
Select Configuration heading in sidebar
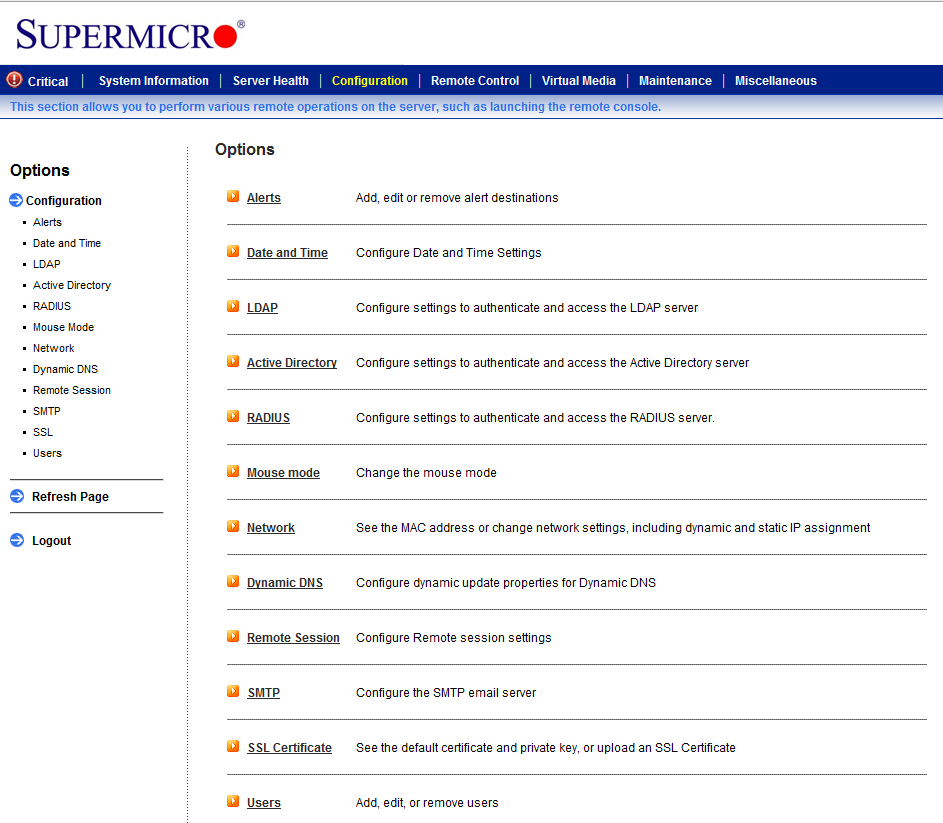(64, 201)
